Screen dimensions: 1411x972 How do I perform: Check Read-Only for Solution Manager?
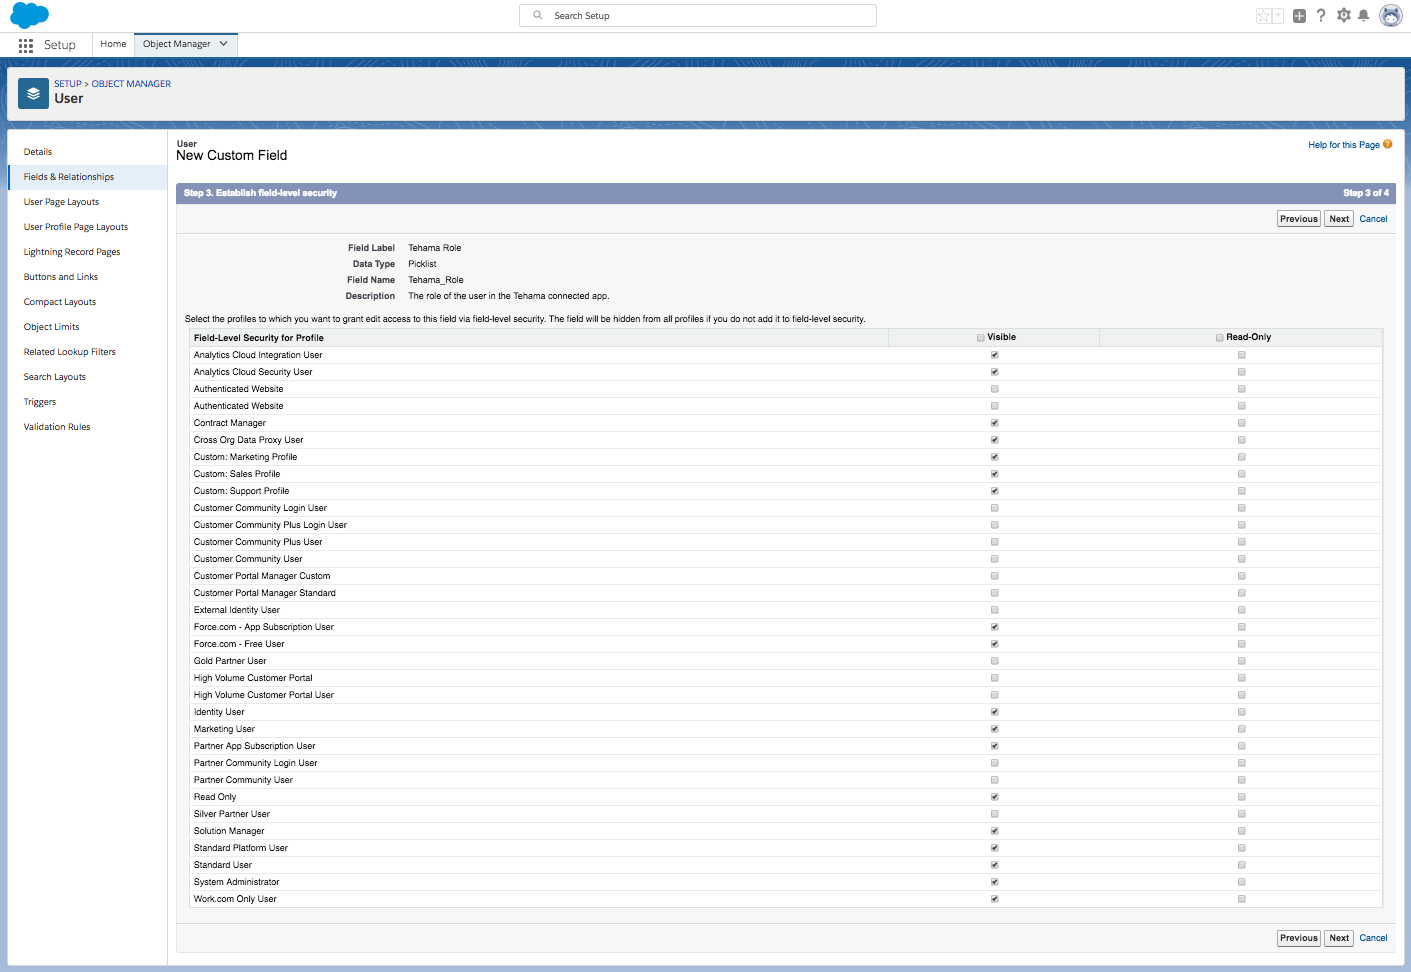1242,831
